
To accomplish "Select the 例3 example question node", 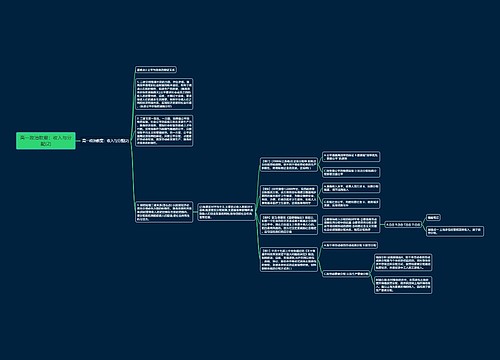I will click(289, 224).
